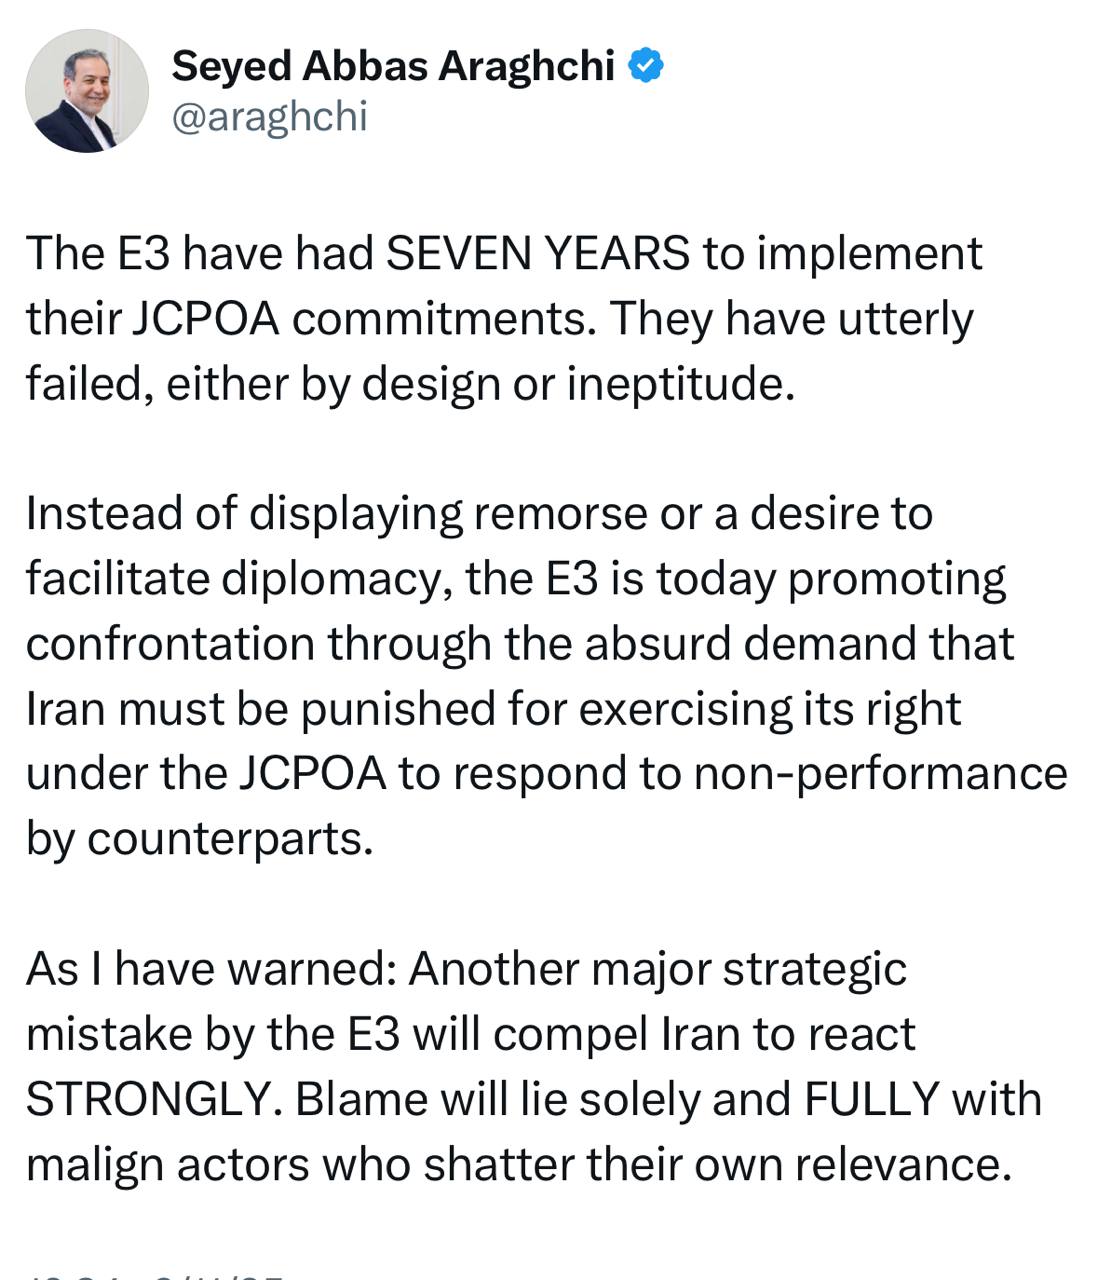This screenshot has width=1098, height=1280.
Task: Open the @araghchi handle link
Action: 270,117
